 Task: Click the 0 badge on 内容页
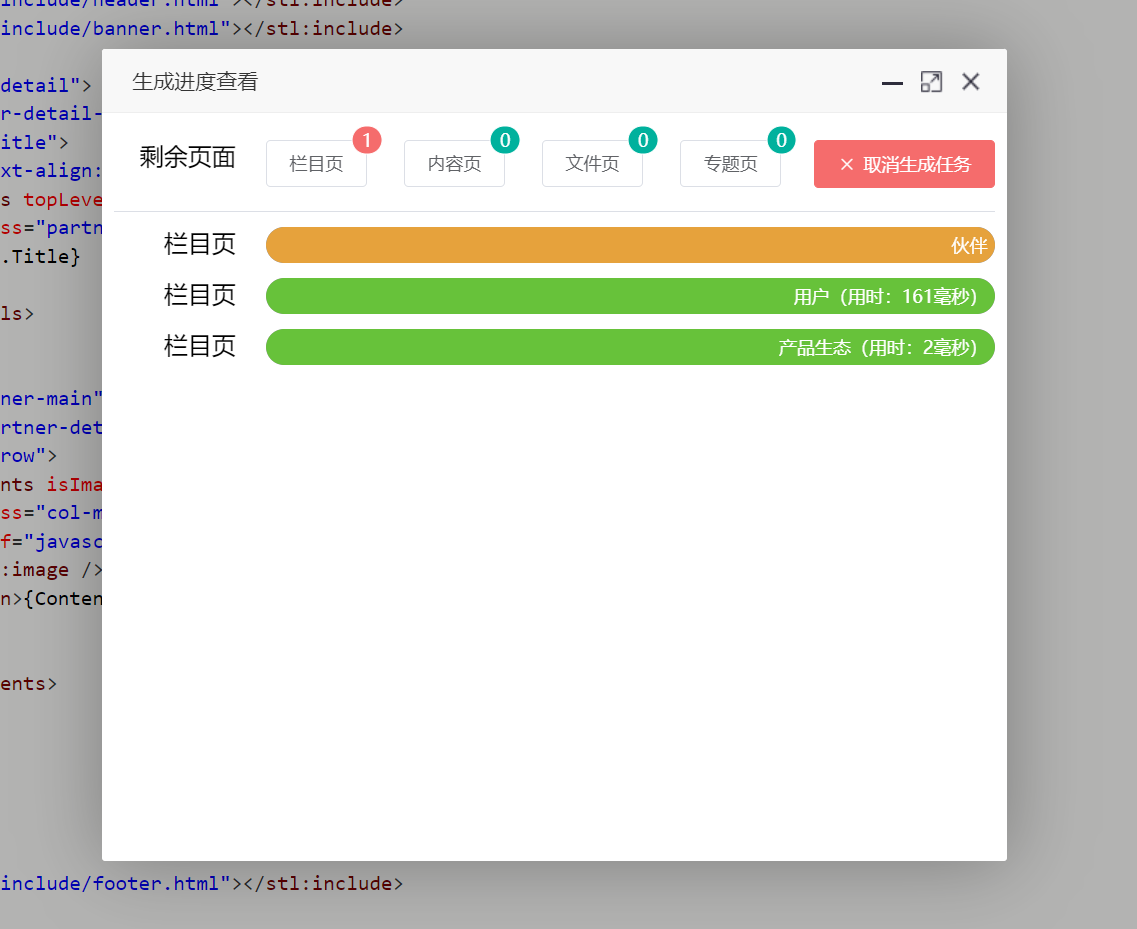[x=505, y=140]
